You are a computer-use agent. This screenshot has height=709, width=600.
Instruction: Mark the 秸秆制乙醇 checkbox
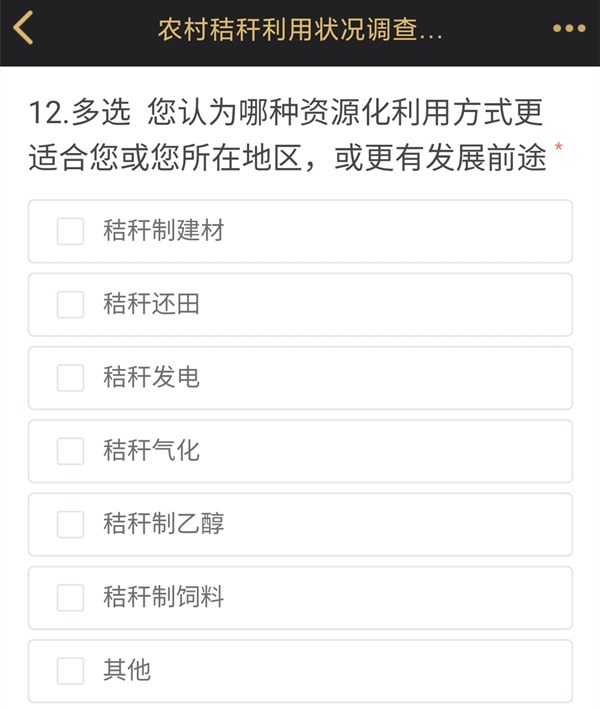tap(70, 524)
